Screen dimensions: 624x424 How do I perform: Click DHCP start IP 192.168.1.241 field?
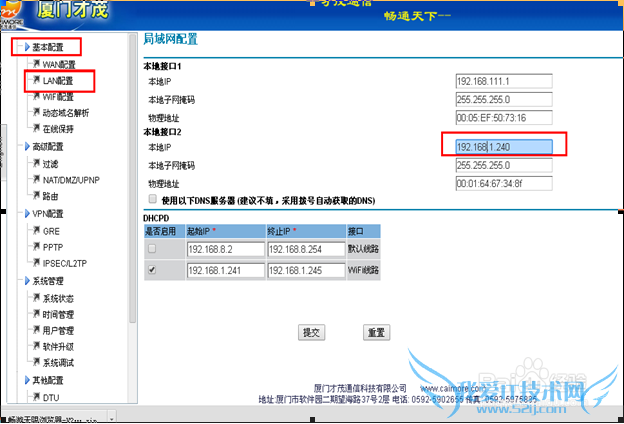pyautogui.click(x=226, y=270)
